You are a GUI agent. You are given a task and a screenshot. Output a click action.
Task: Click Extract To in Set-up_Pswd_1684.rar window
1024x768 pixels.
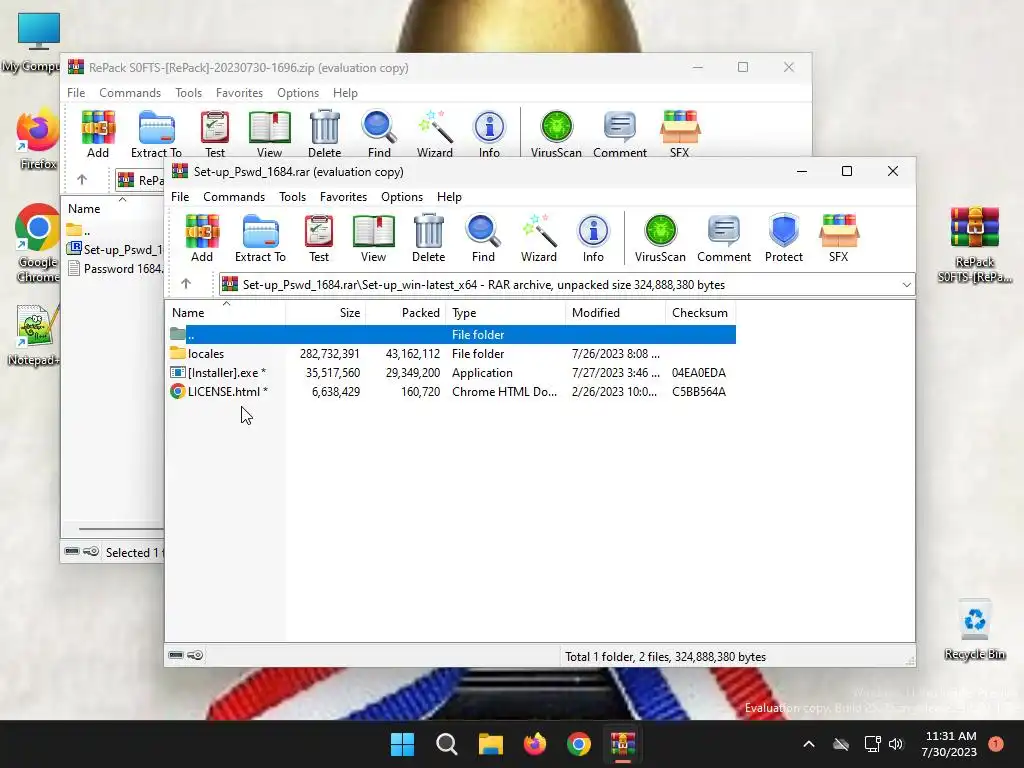(260, 238)
